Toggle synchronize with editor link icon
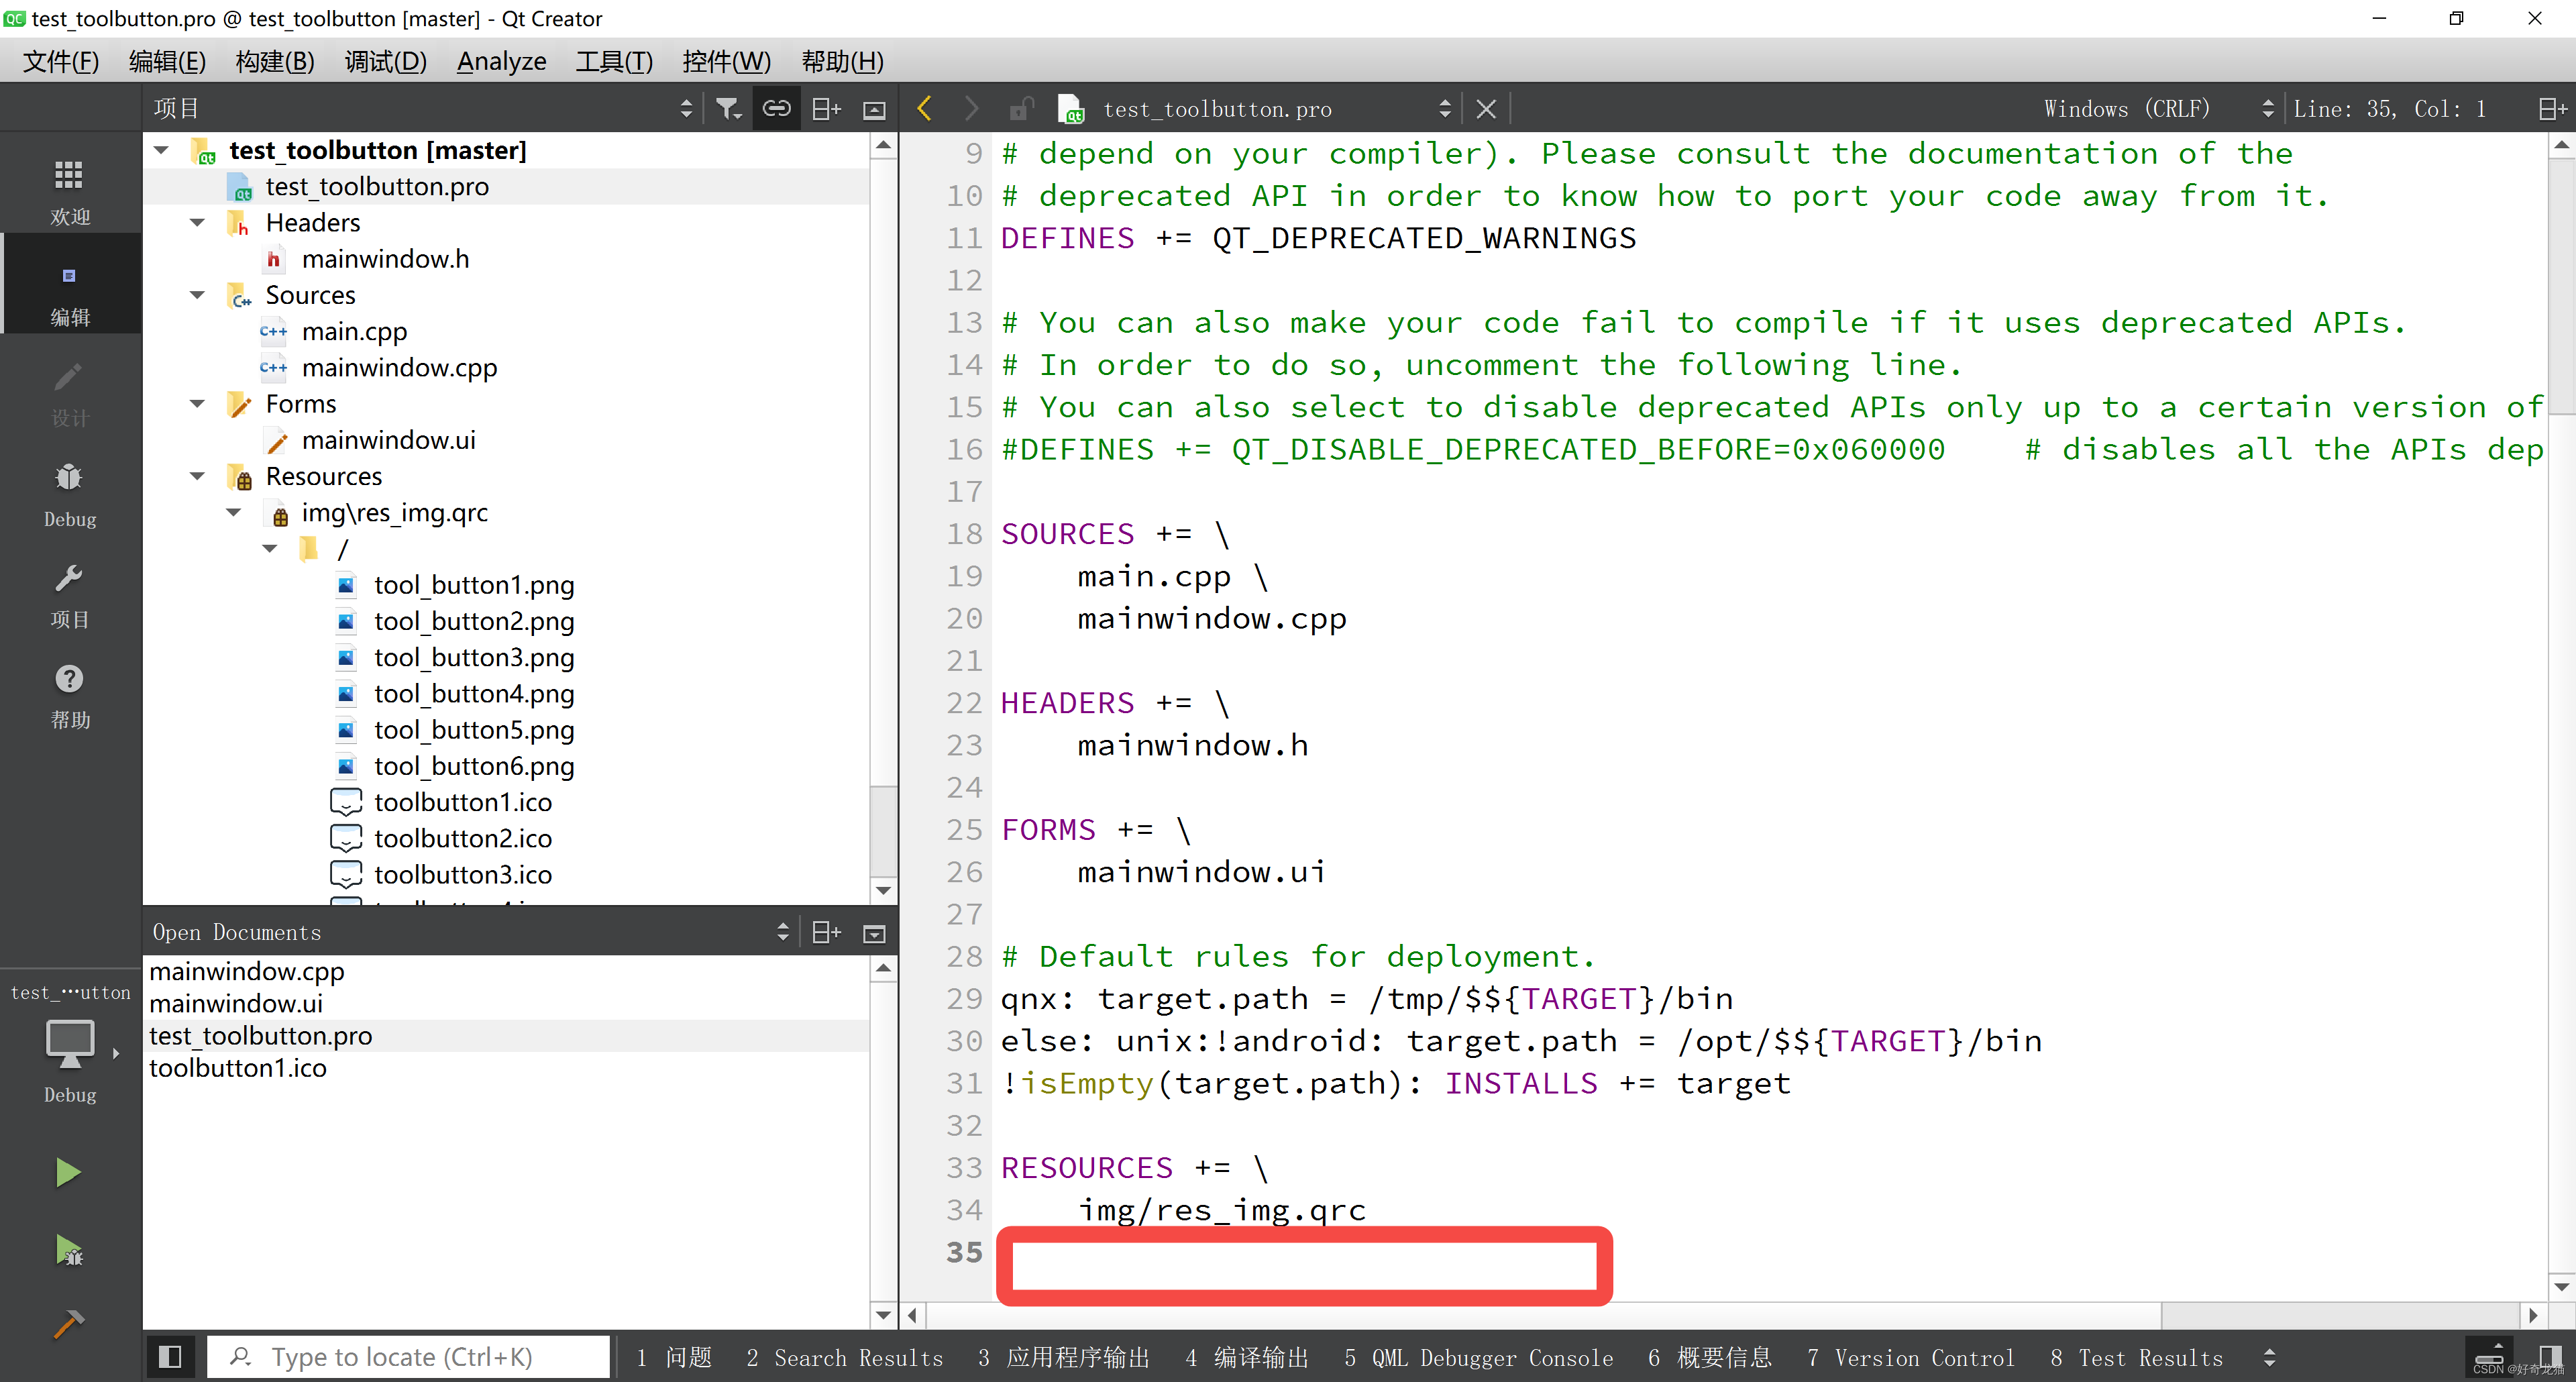 [777, 108]
